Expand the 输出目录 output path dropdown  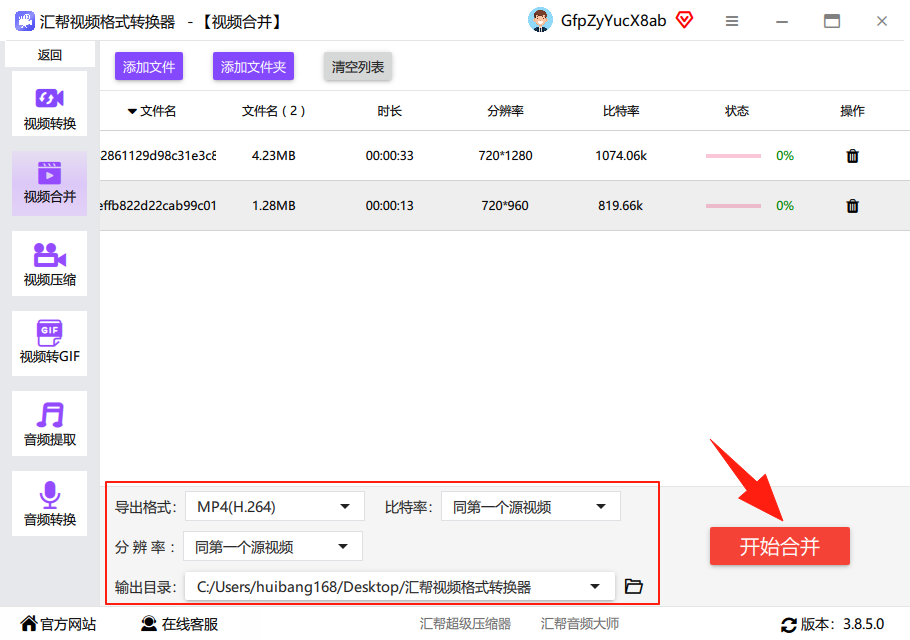[x=399, y=587]
